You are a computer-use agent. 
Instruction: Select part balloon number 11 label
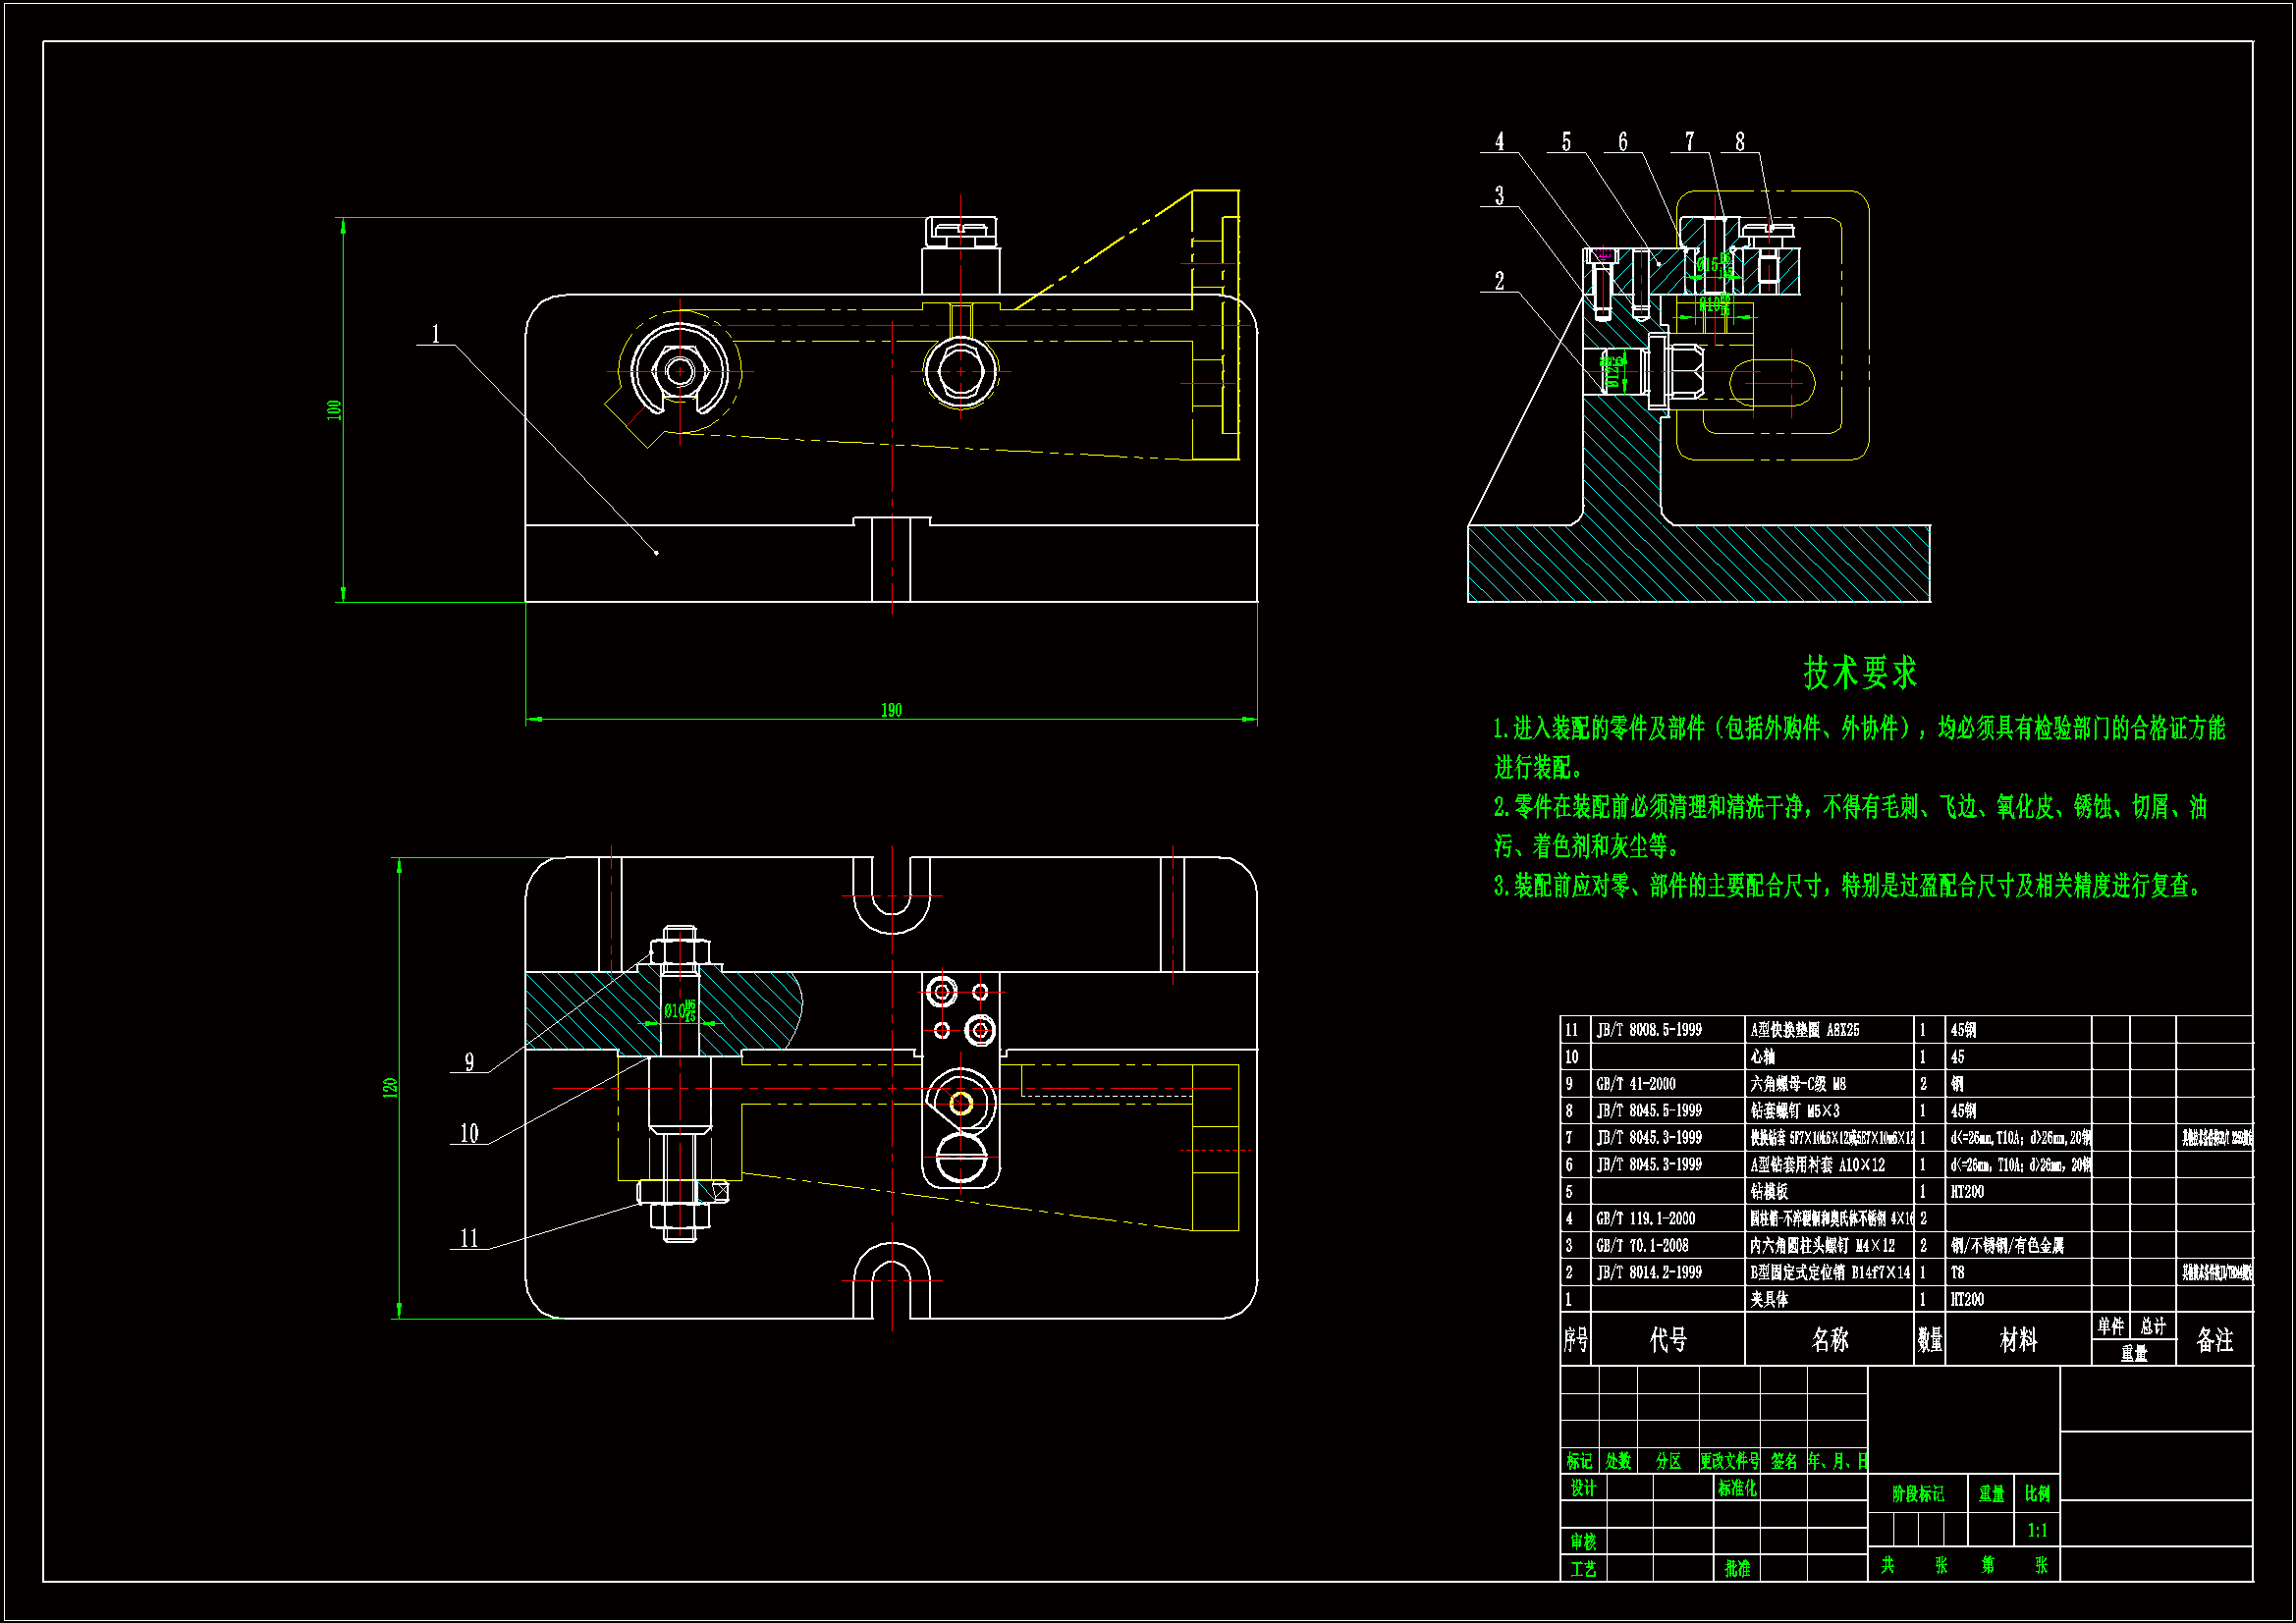point(469,1238)
